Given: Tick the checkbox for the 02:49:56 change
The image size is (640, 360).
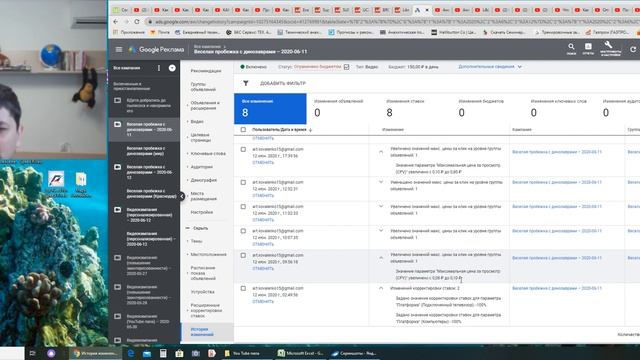Looking at the screenshot, I should click(243, 289).
